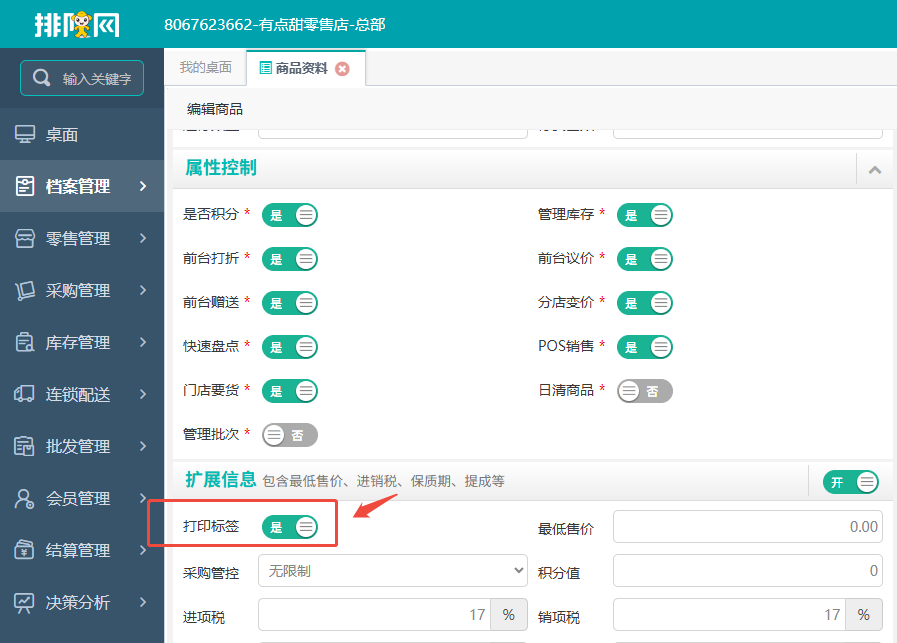
Task: Open the 会员管理 sidebar item
Action: coord(82,498)
